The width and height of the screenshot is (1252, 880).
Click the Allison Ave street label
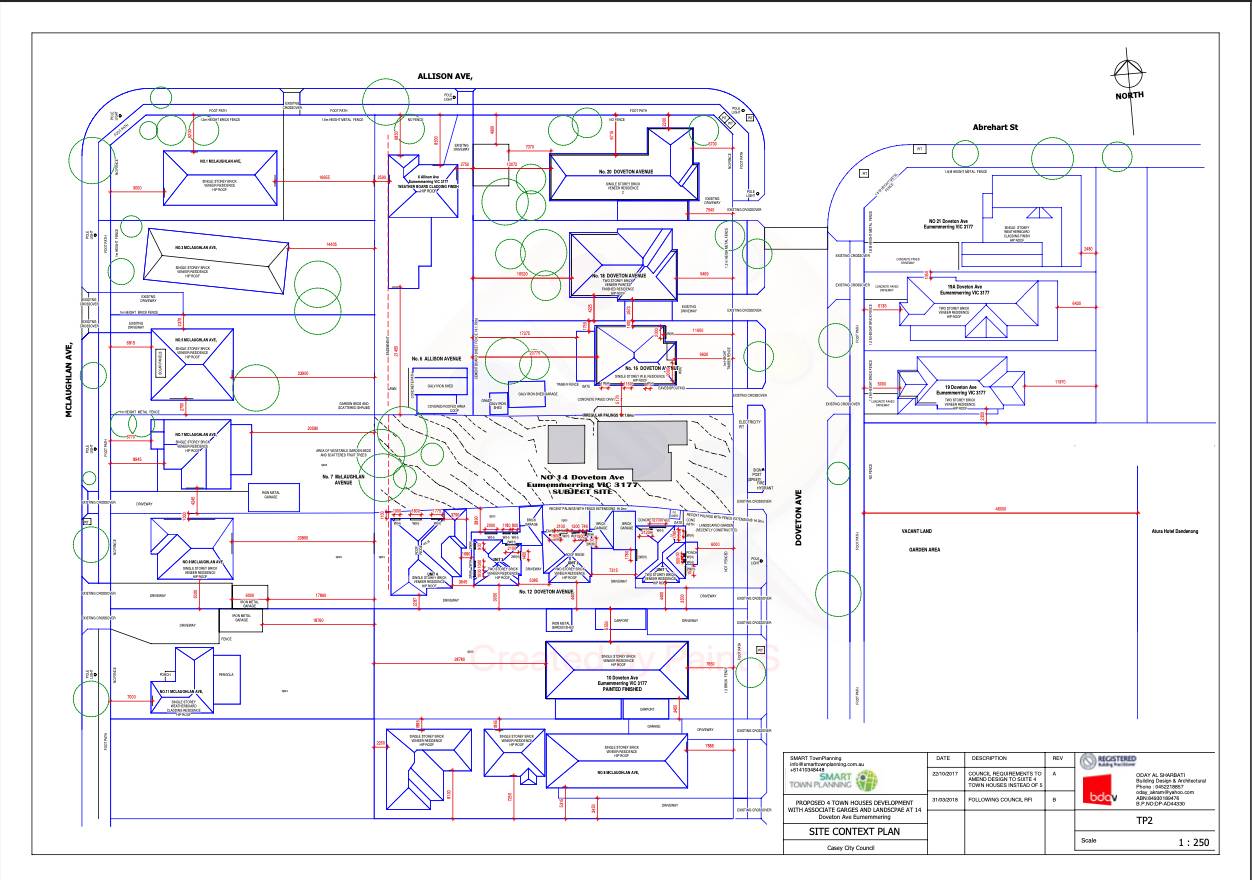pyautogui.click(x=445, y=76)
